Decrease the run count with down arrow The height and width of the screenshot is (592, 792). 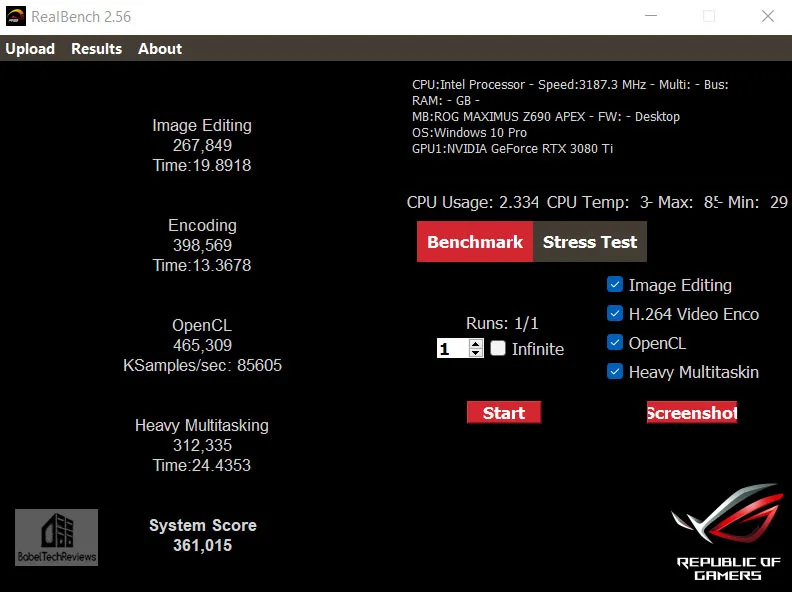coord(476,353)
